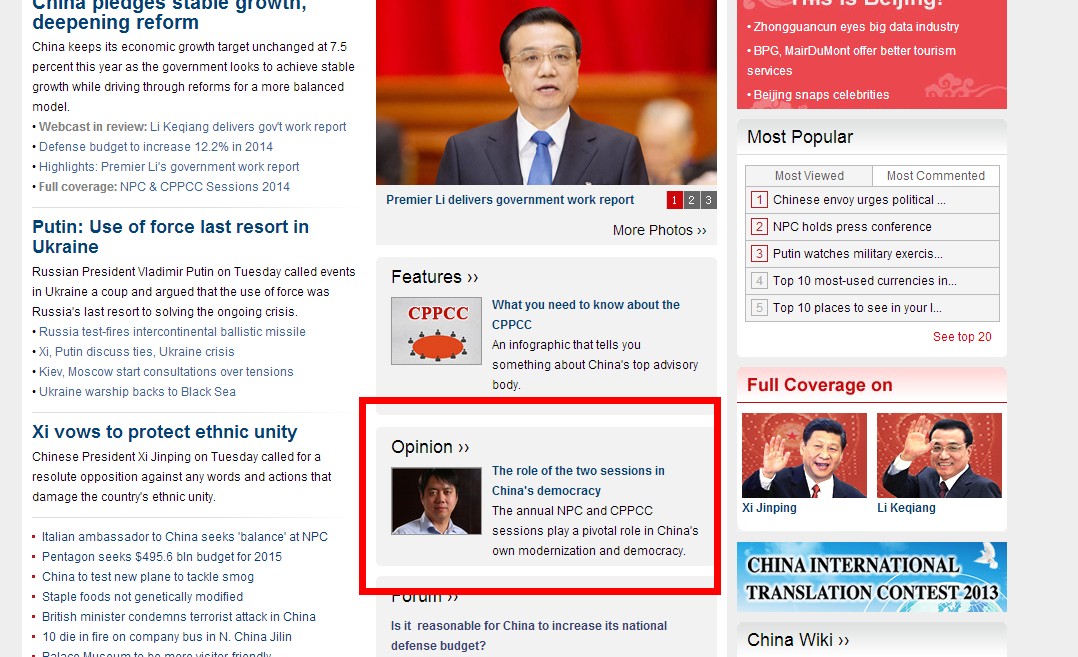Open the Li Keqiang coverage photo
Viewport: 1078px width, 657px height.
coord(939,455)
